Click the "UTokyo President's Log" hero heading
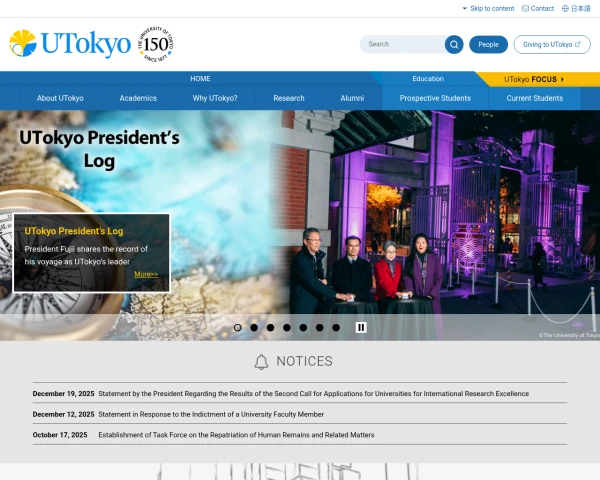The height and width of the screenshot is (480, 600). click(x=99, y=149)
